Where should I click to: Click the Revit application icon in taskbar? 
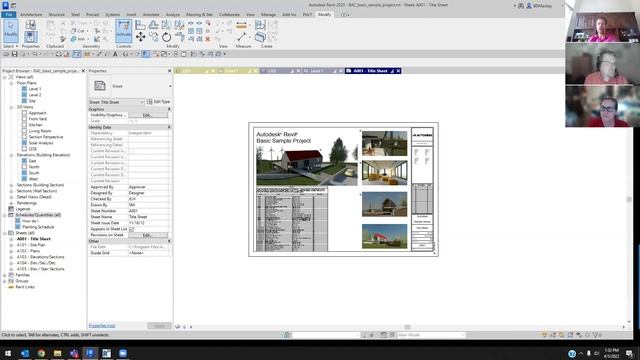[x=90, y=353]
